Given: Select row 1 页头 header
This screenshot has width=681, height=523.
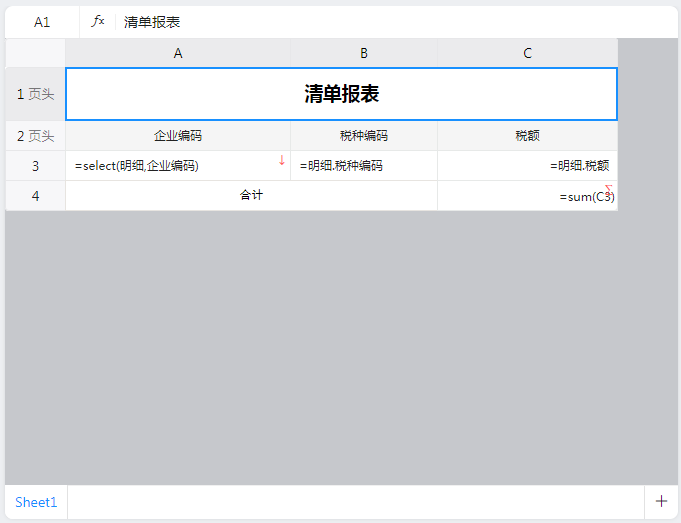Looking at the screenshot, I should (x=35, y=94).
